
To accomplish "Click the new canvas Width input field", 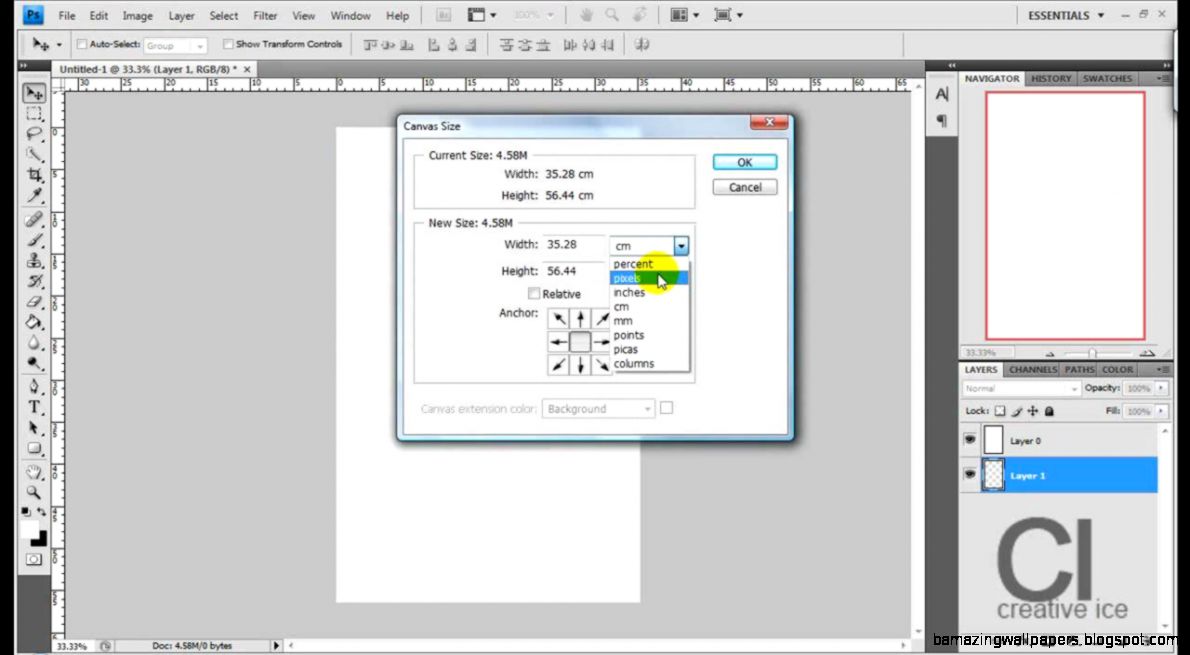I will [x=574, y=244].
